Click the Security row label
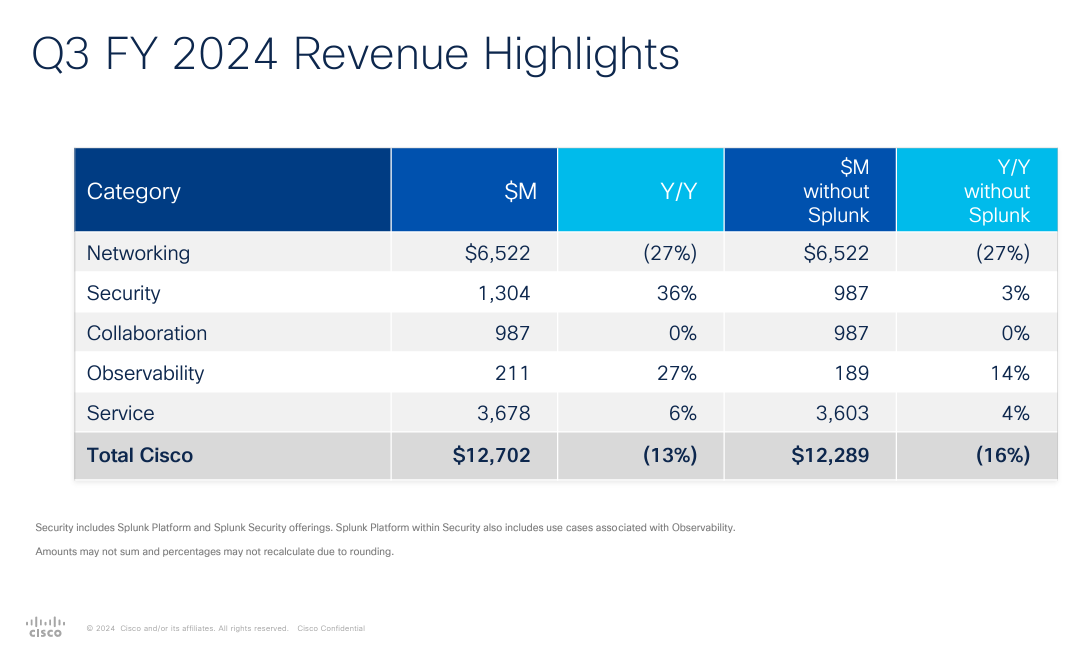 coord(123,293)
